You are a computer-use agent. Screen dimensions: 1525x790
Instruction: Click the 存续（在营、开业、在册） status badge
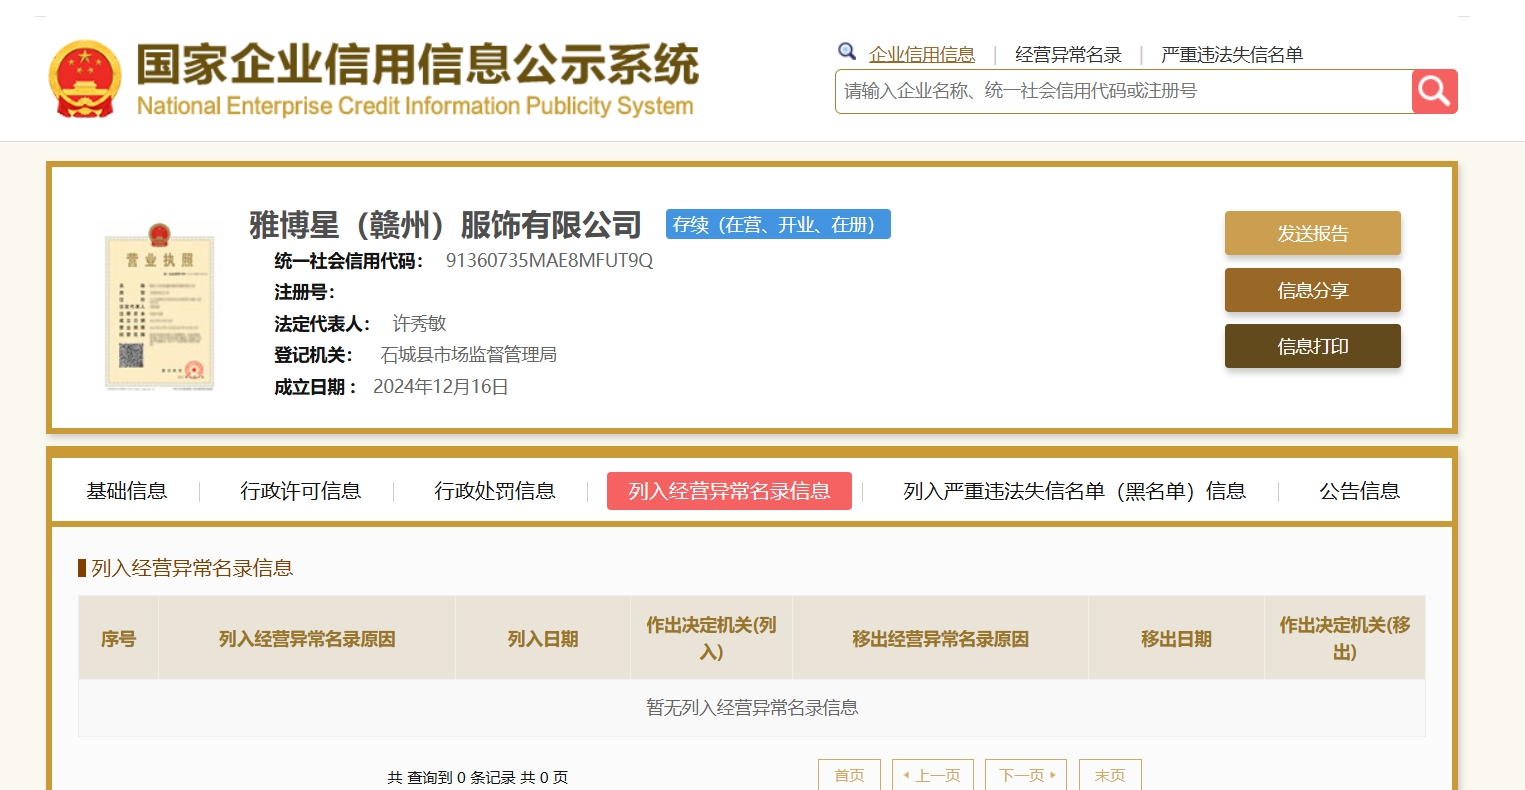click(778, 224)
